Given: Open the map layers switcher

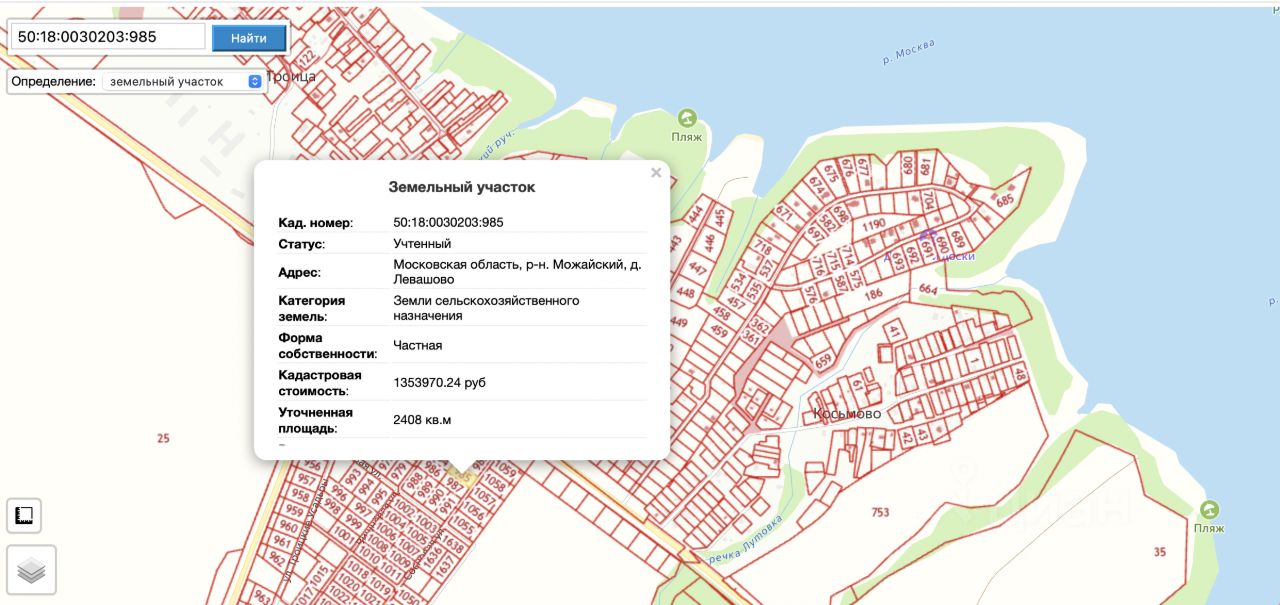Looking at the screenshot, I should point(32,570).
